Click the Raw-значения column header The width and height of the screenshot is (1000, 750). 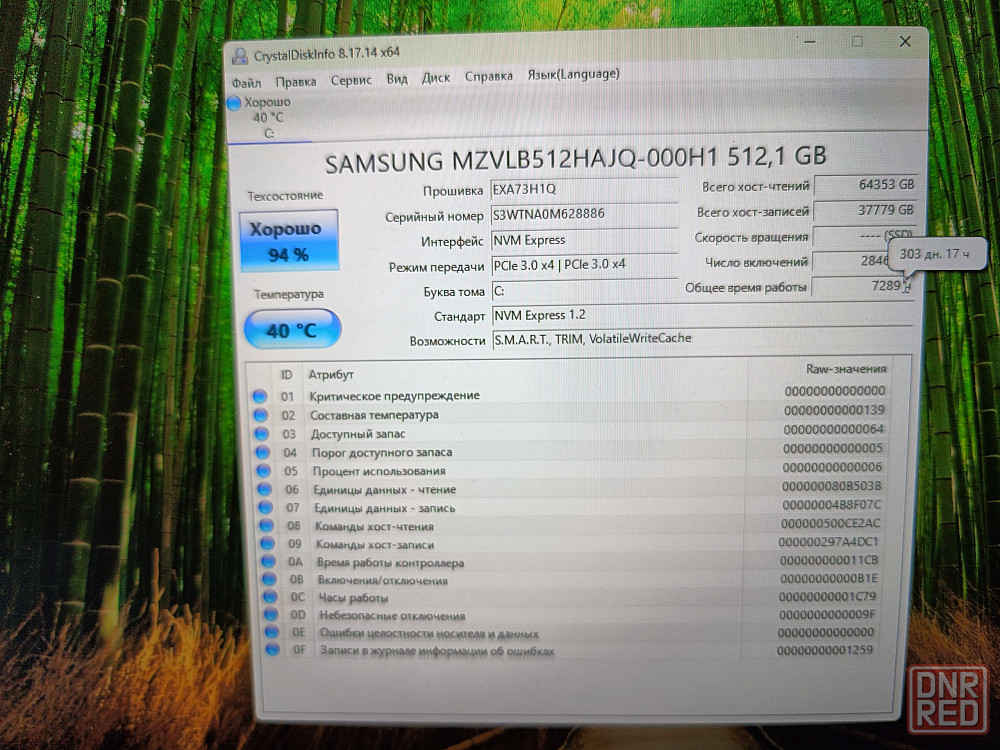pyautogui.click(x=845, y=369)
